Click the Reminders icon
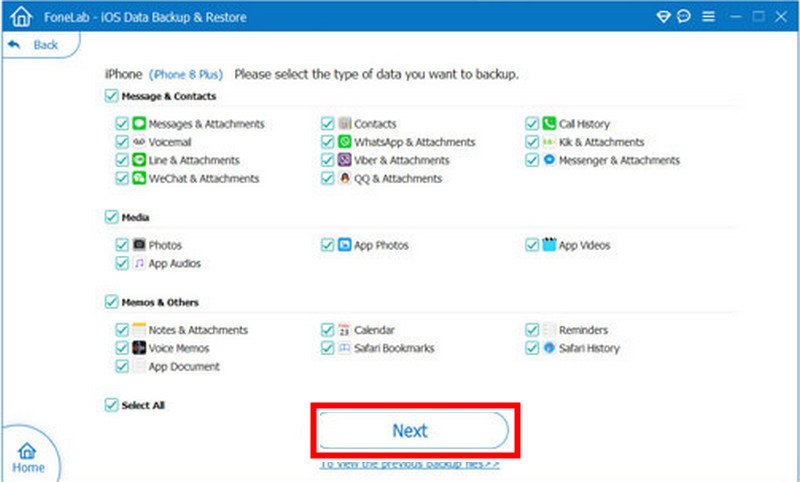This screenshot has width=800, height=482. [x=549, y=329]
